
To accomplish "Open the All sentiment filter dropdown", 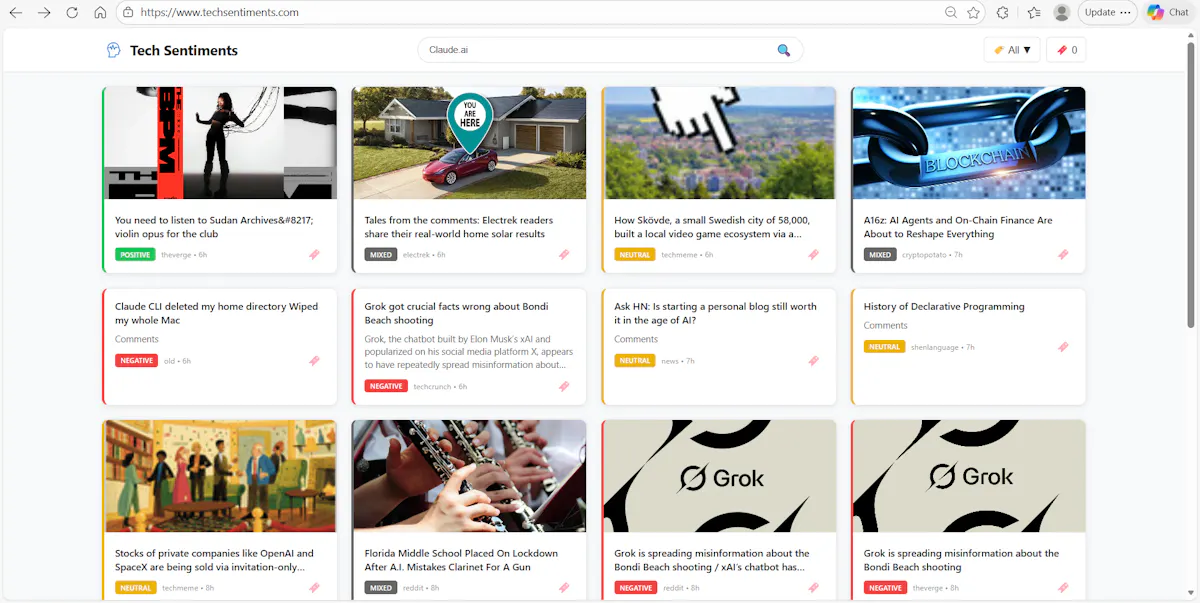I will (1012, 50).
